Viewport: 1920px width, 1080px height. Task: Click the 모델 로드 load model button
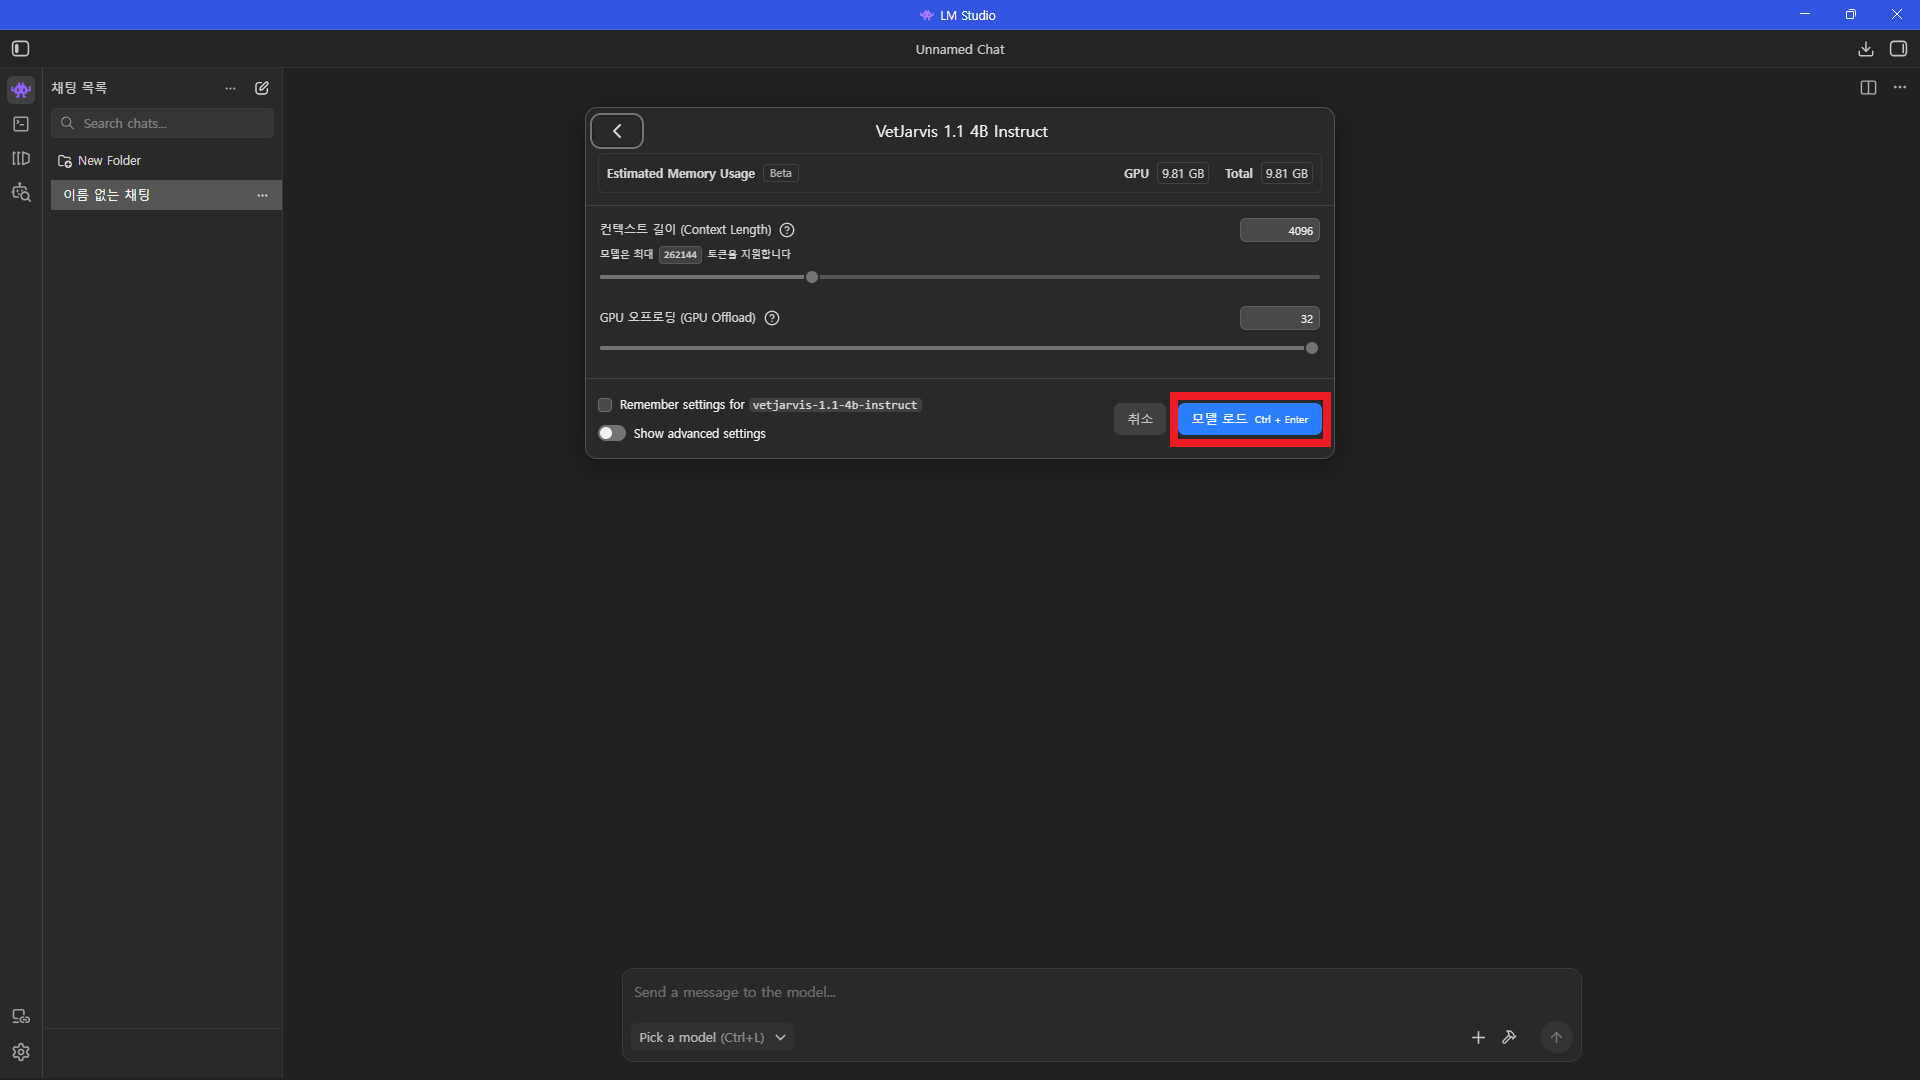point(1249,419)
